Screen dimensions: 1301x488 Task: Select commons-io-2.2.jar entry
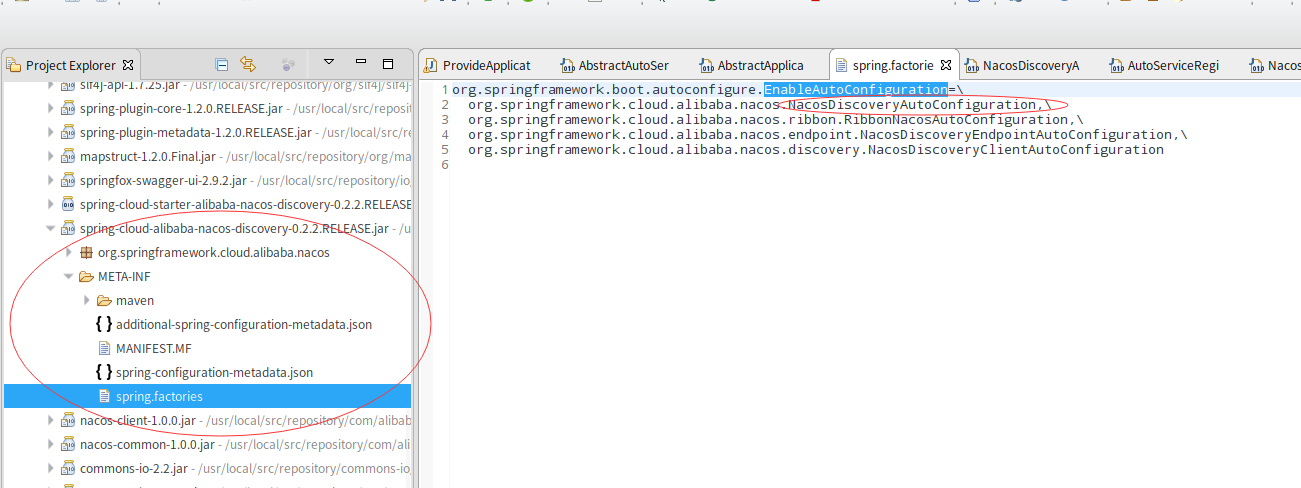pyautogui.click(x=135, y=468)
